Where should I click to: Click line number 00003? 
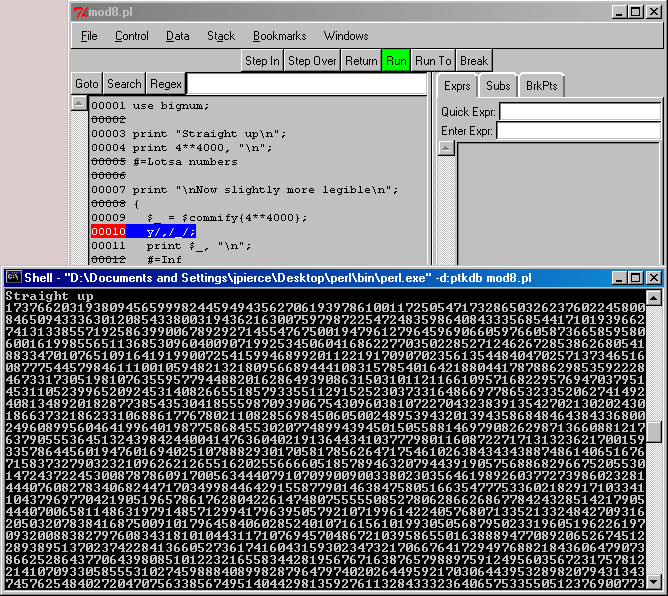click(x=108, y=134)
